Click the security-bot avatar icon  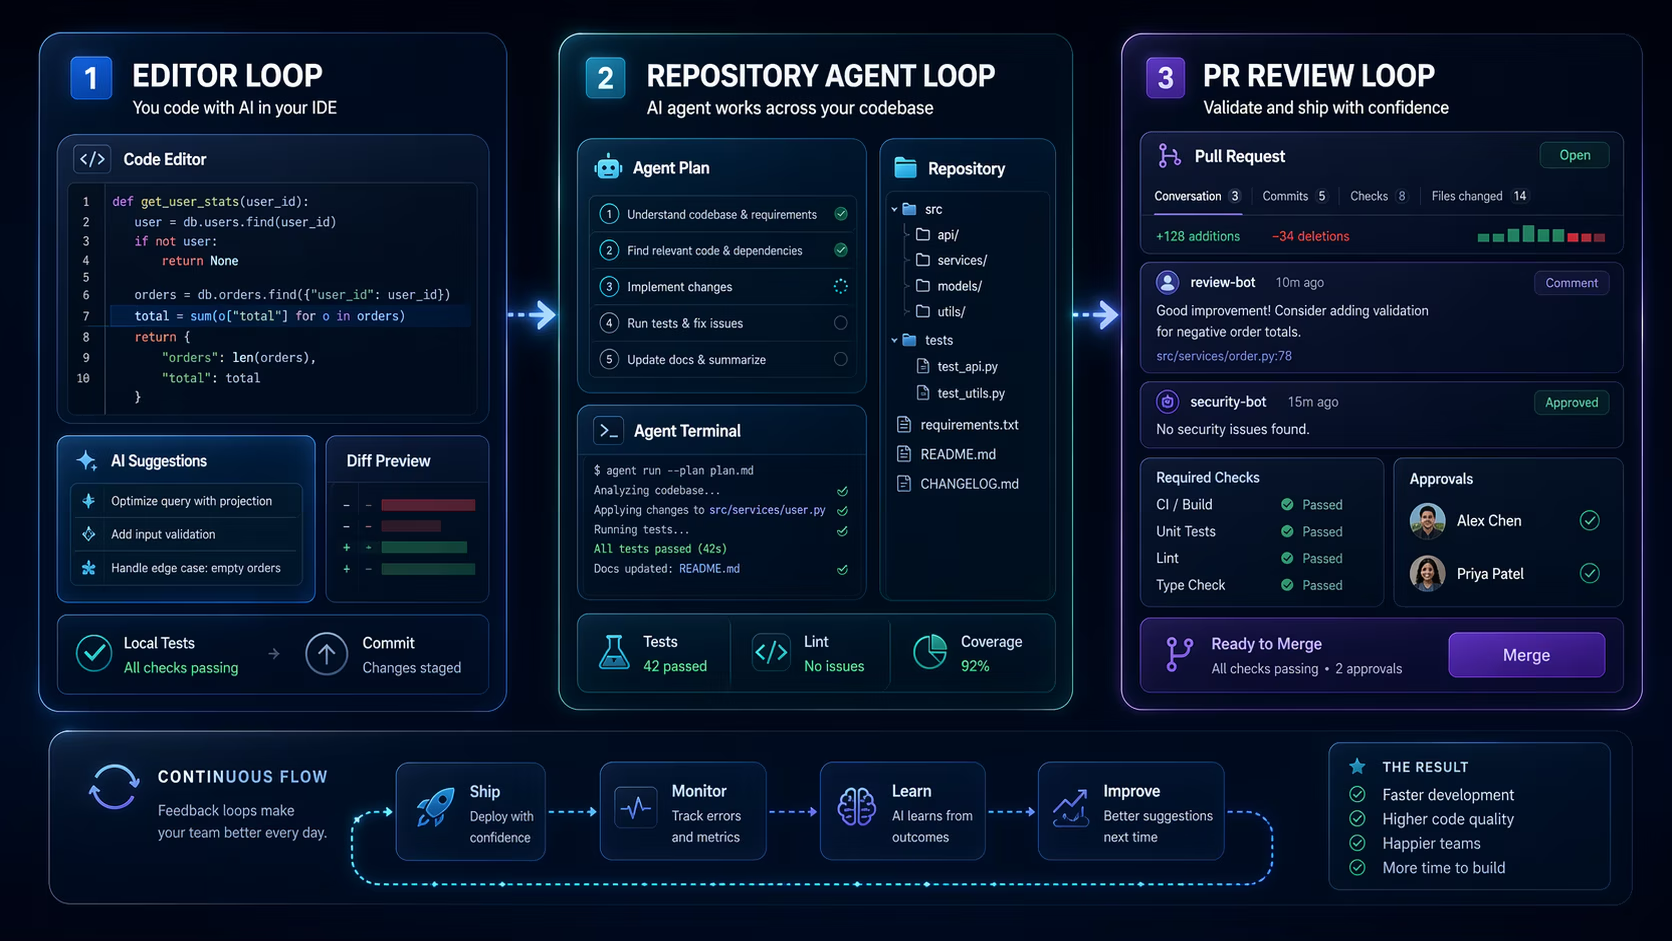click(x=1167, y=402)
